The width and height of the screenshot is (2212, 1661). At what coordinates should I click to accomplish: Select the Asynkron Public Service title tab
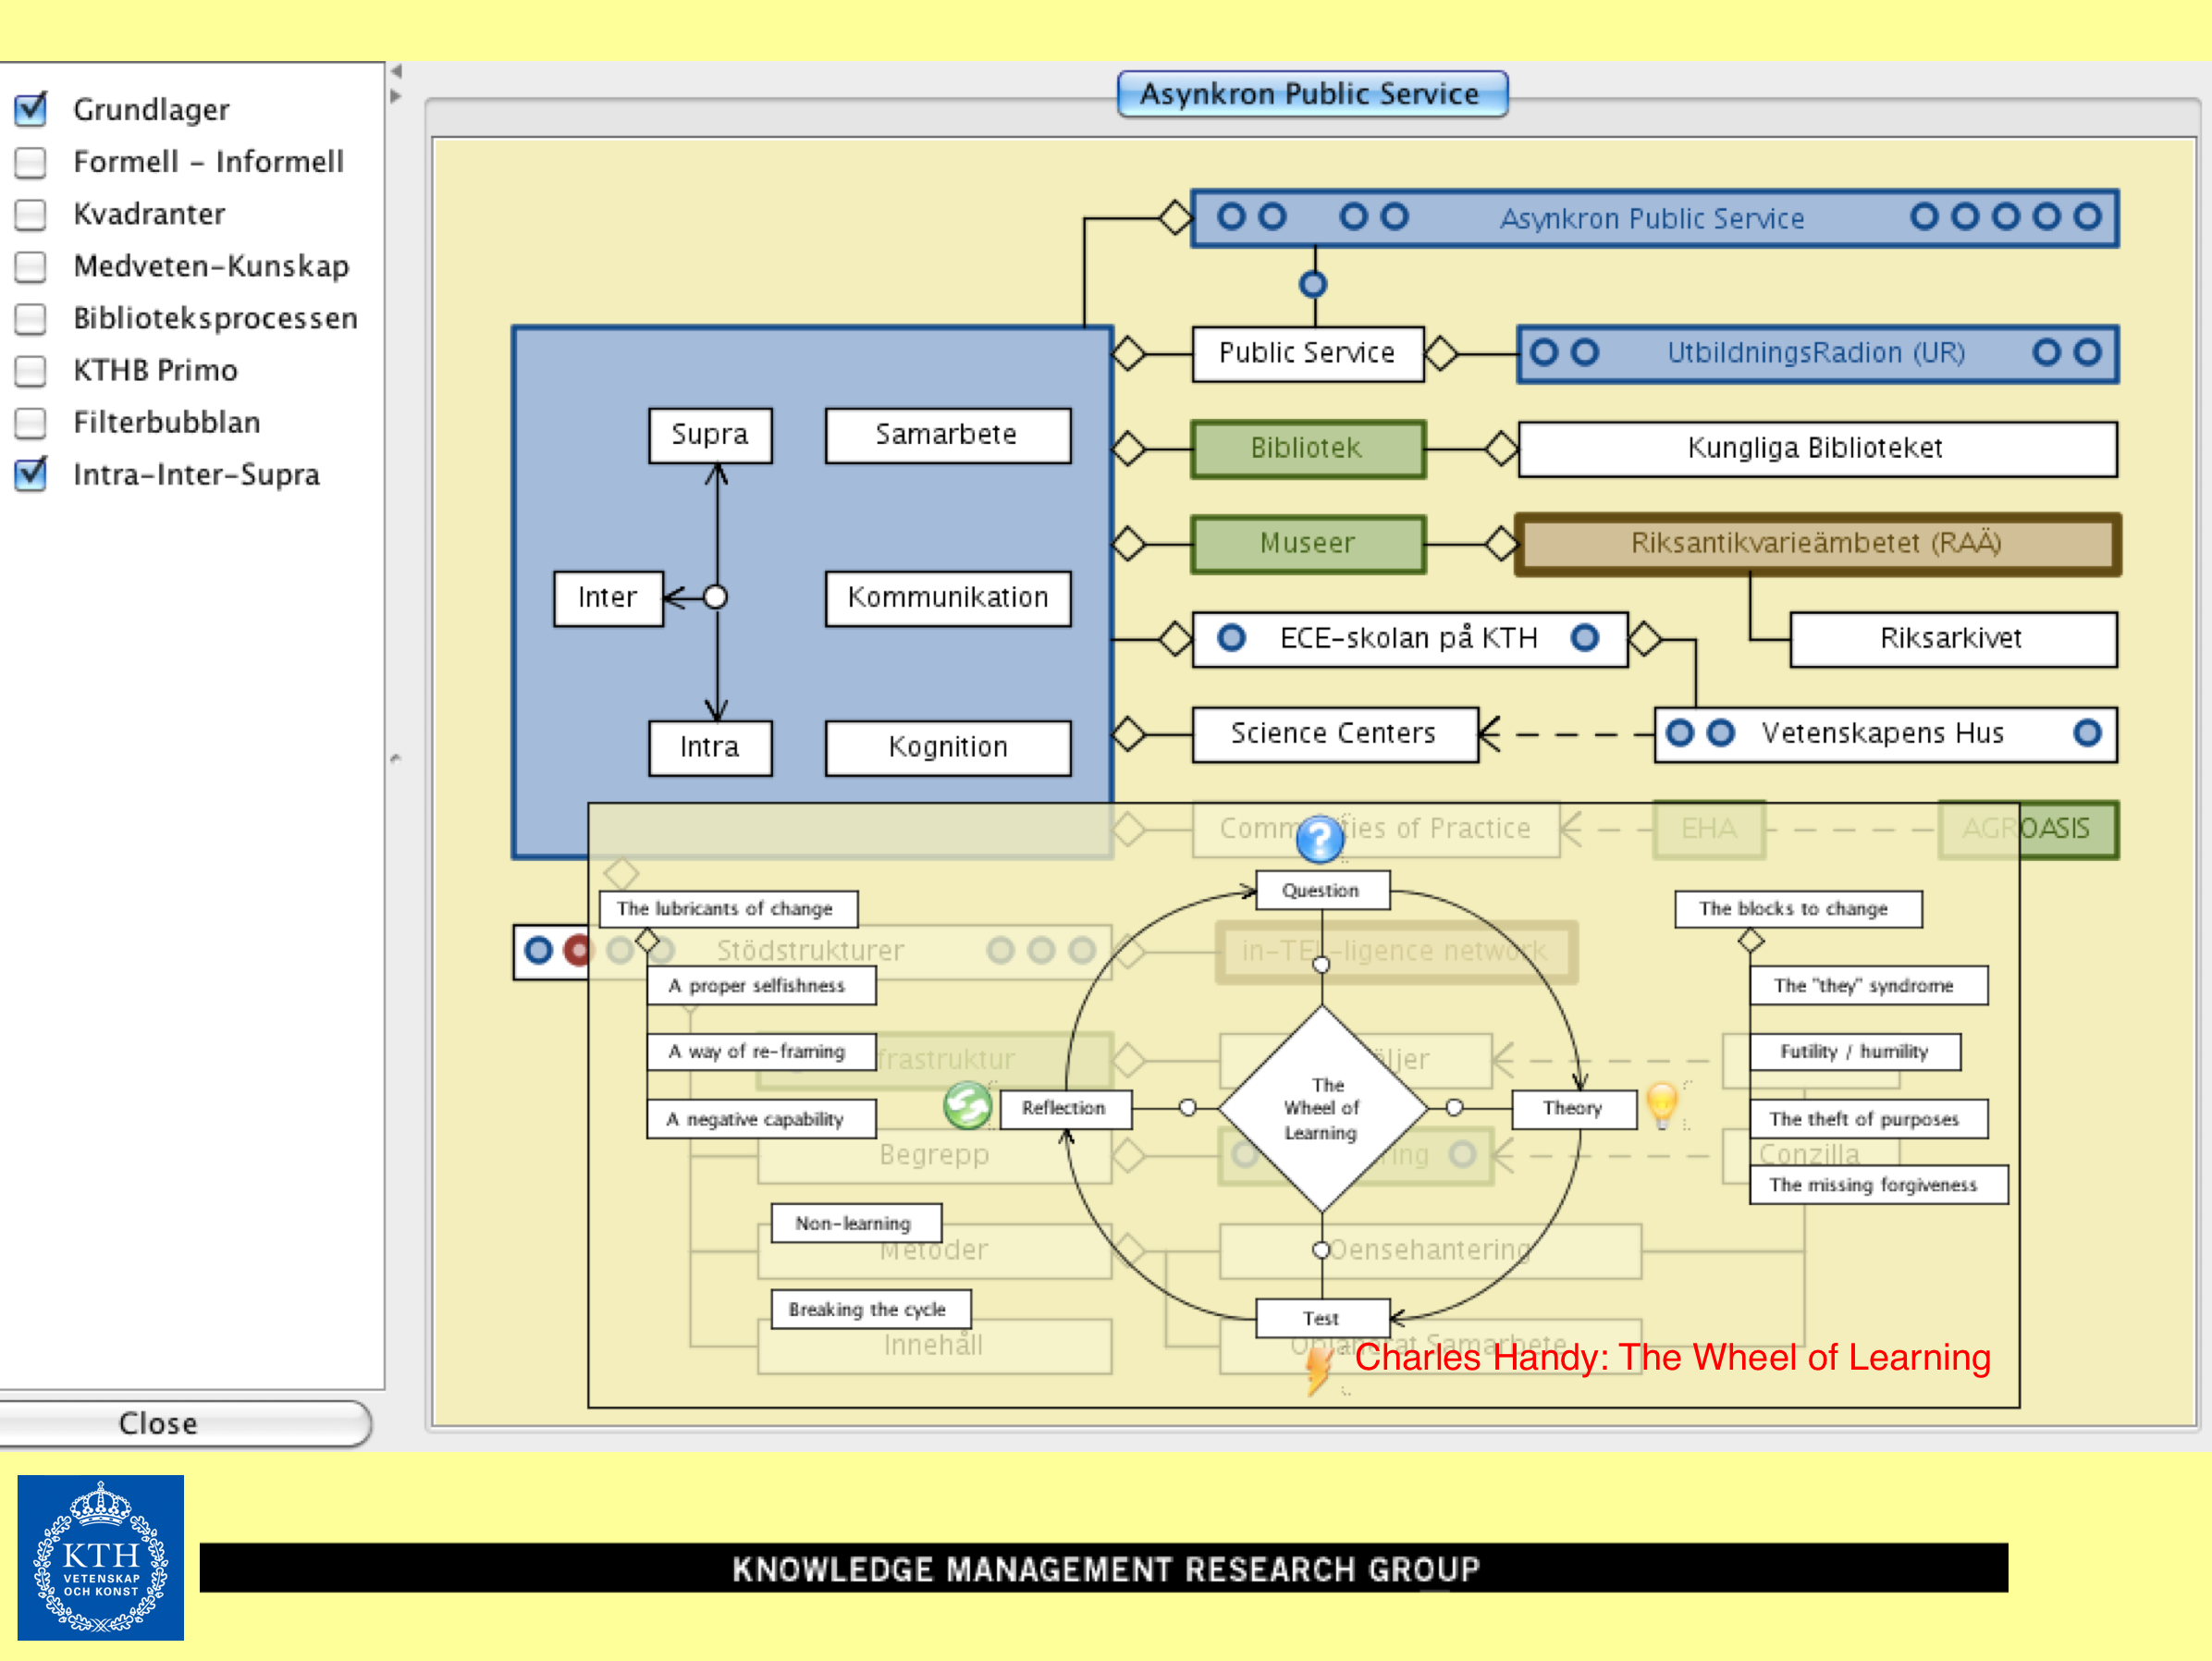[1311, 94]
